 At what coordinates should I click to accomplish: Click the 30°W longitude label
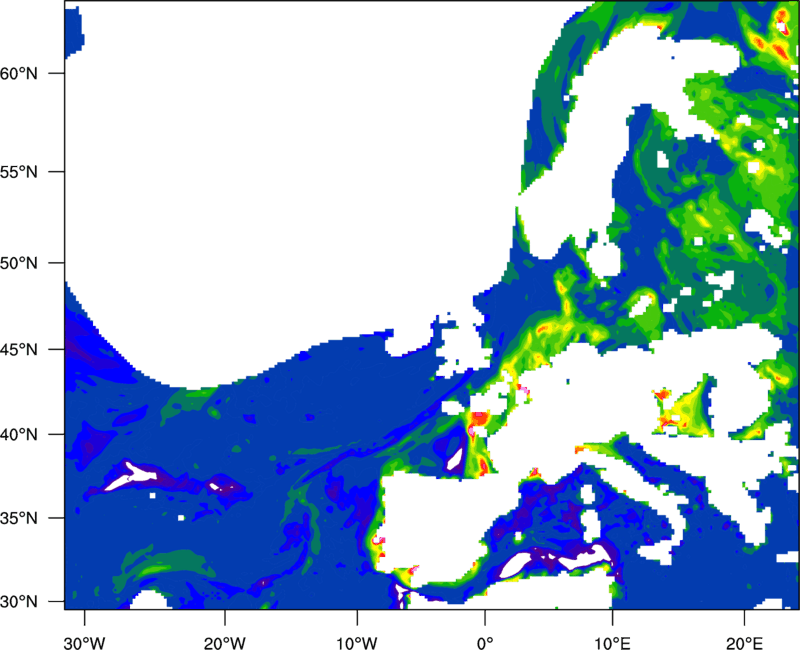(x=85, y=643)
